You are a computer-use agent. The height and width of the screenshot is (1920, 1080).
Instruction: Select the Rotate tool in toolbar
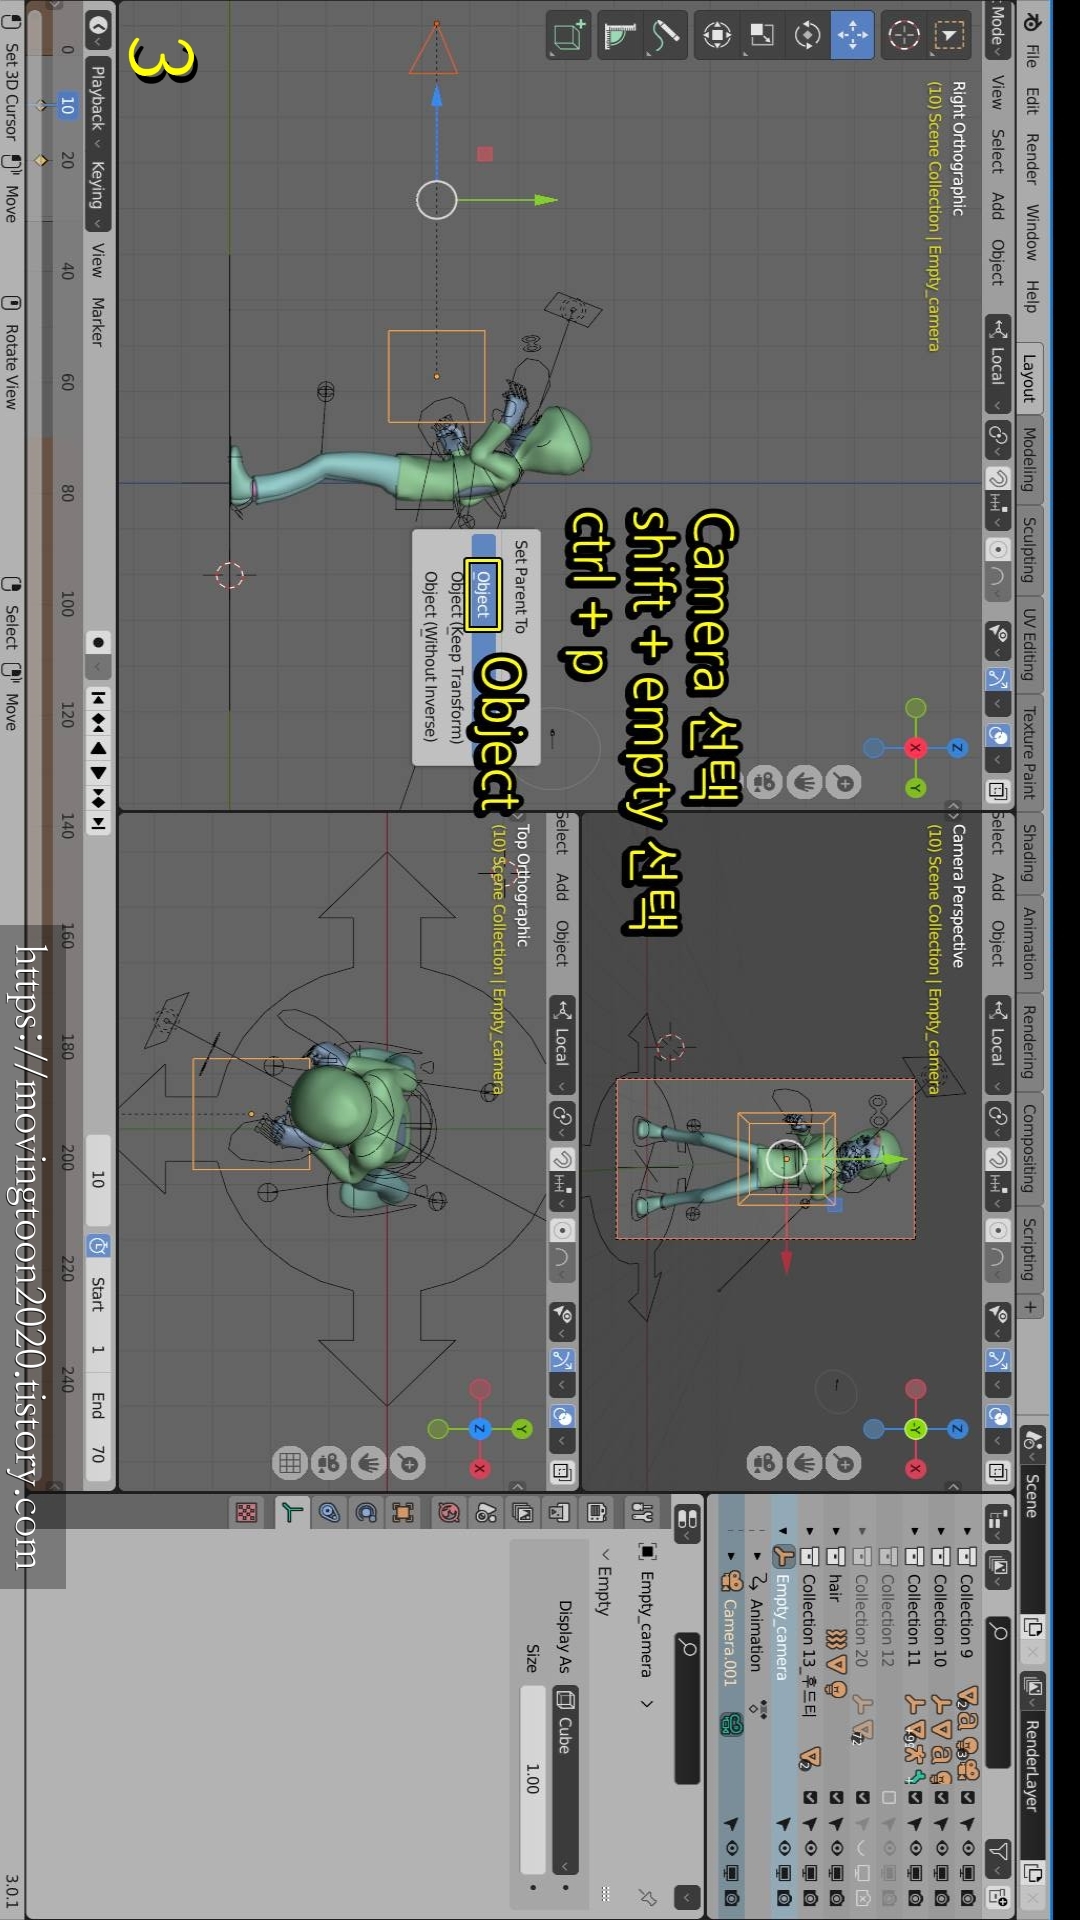[x=807, y=36]
